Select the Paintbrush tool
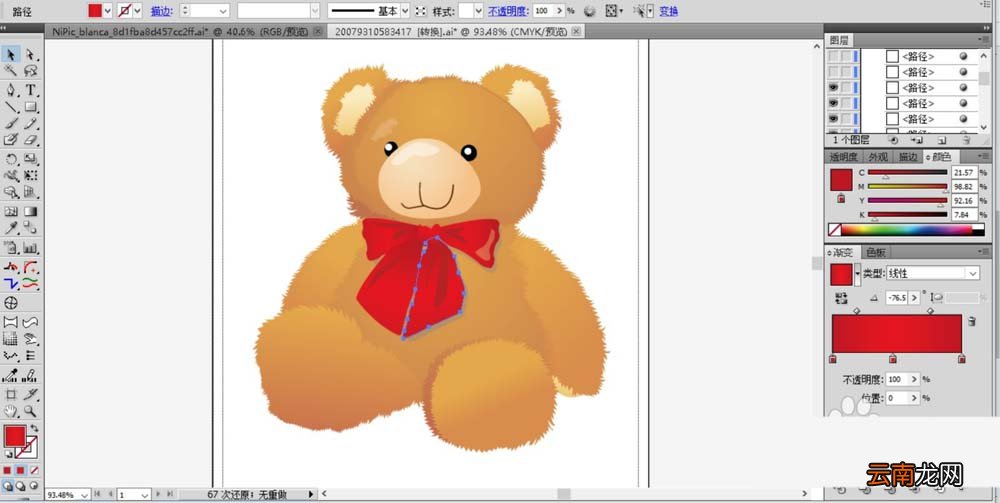 pos(11,123)
